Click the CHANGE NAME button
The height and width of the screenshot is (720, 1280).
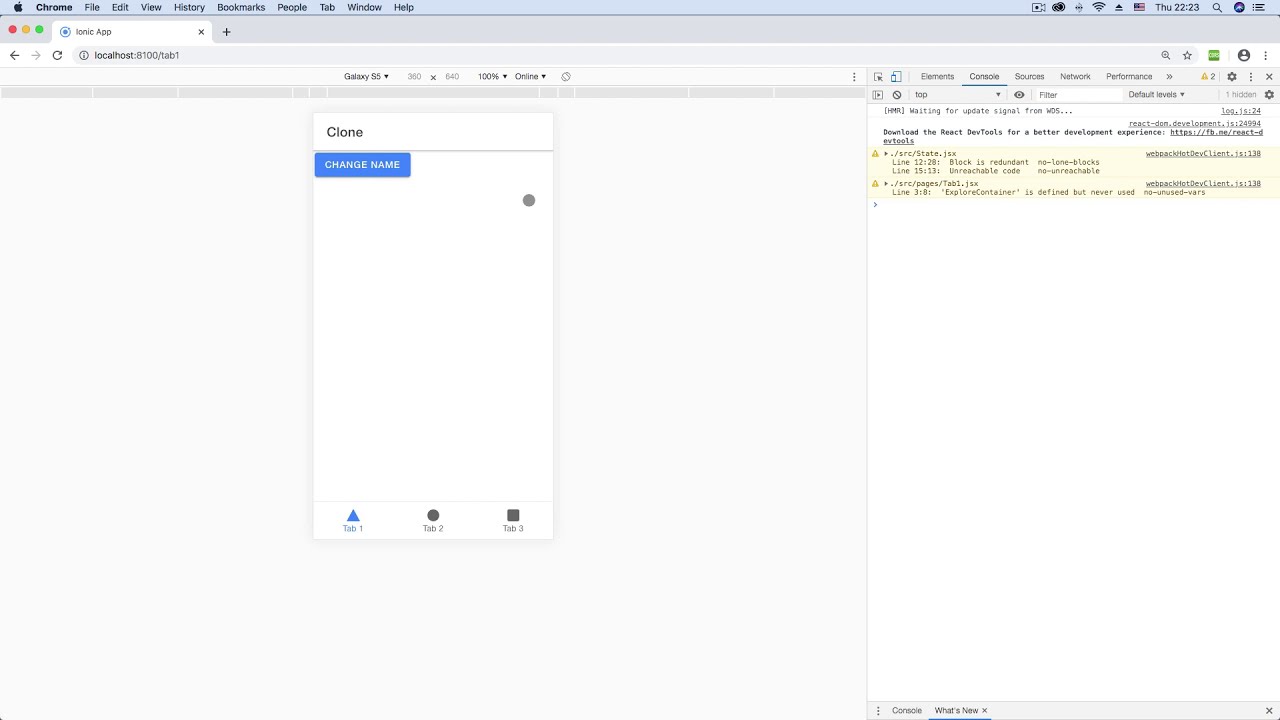(x=362, y=165)
